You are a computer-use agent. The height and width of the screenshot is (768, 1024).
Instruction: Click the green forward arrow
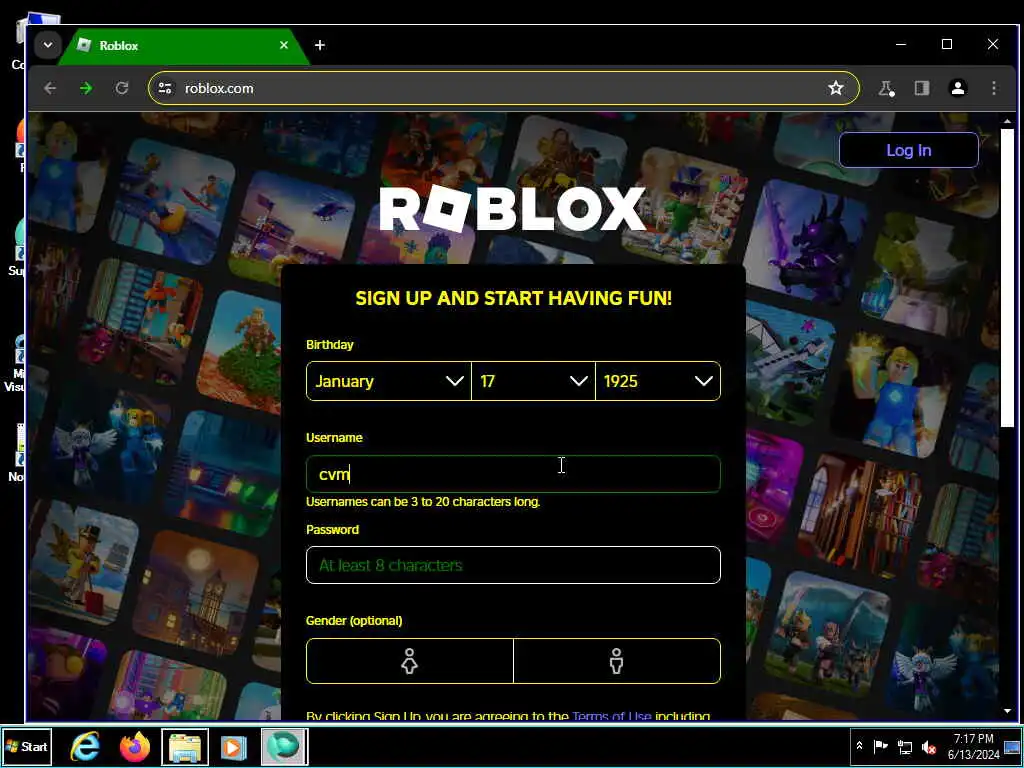(x=86, y=88)
